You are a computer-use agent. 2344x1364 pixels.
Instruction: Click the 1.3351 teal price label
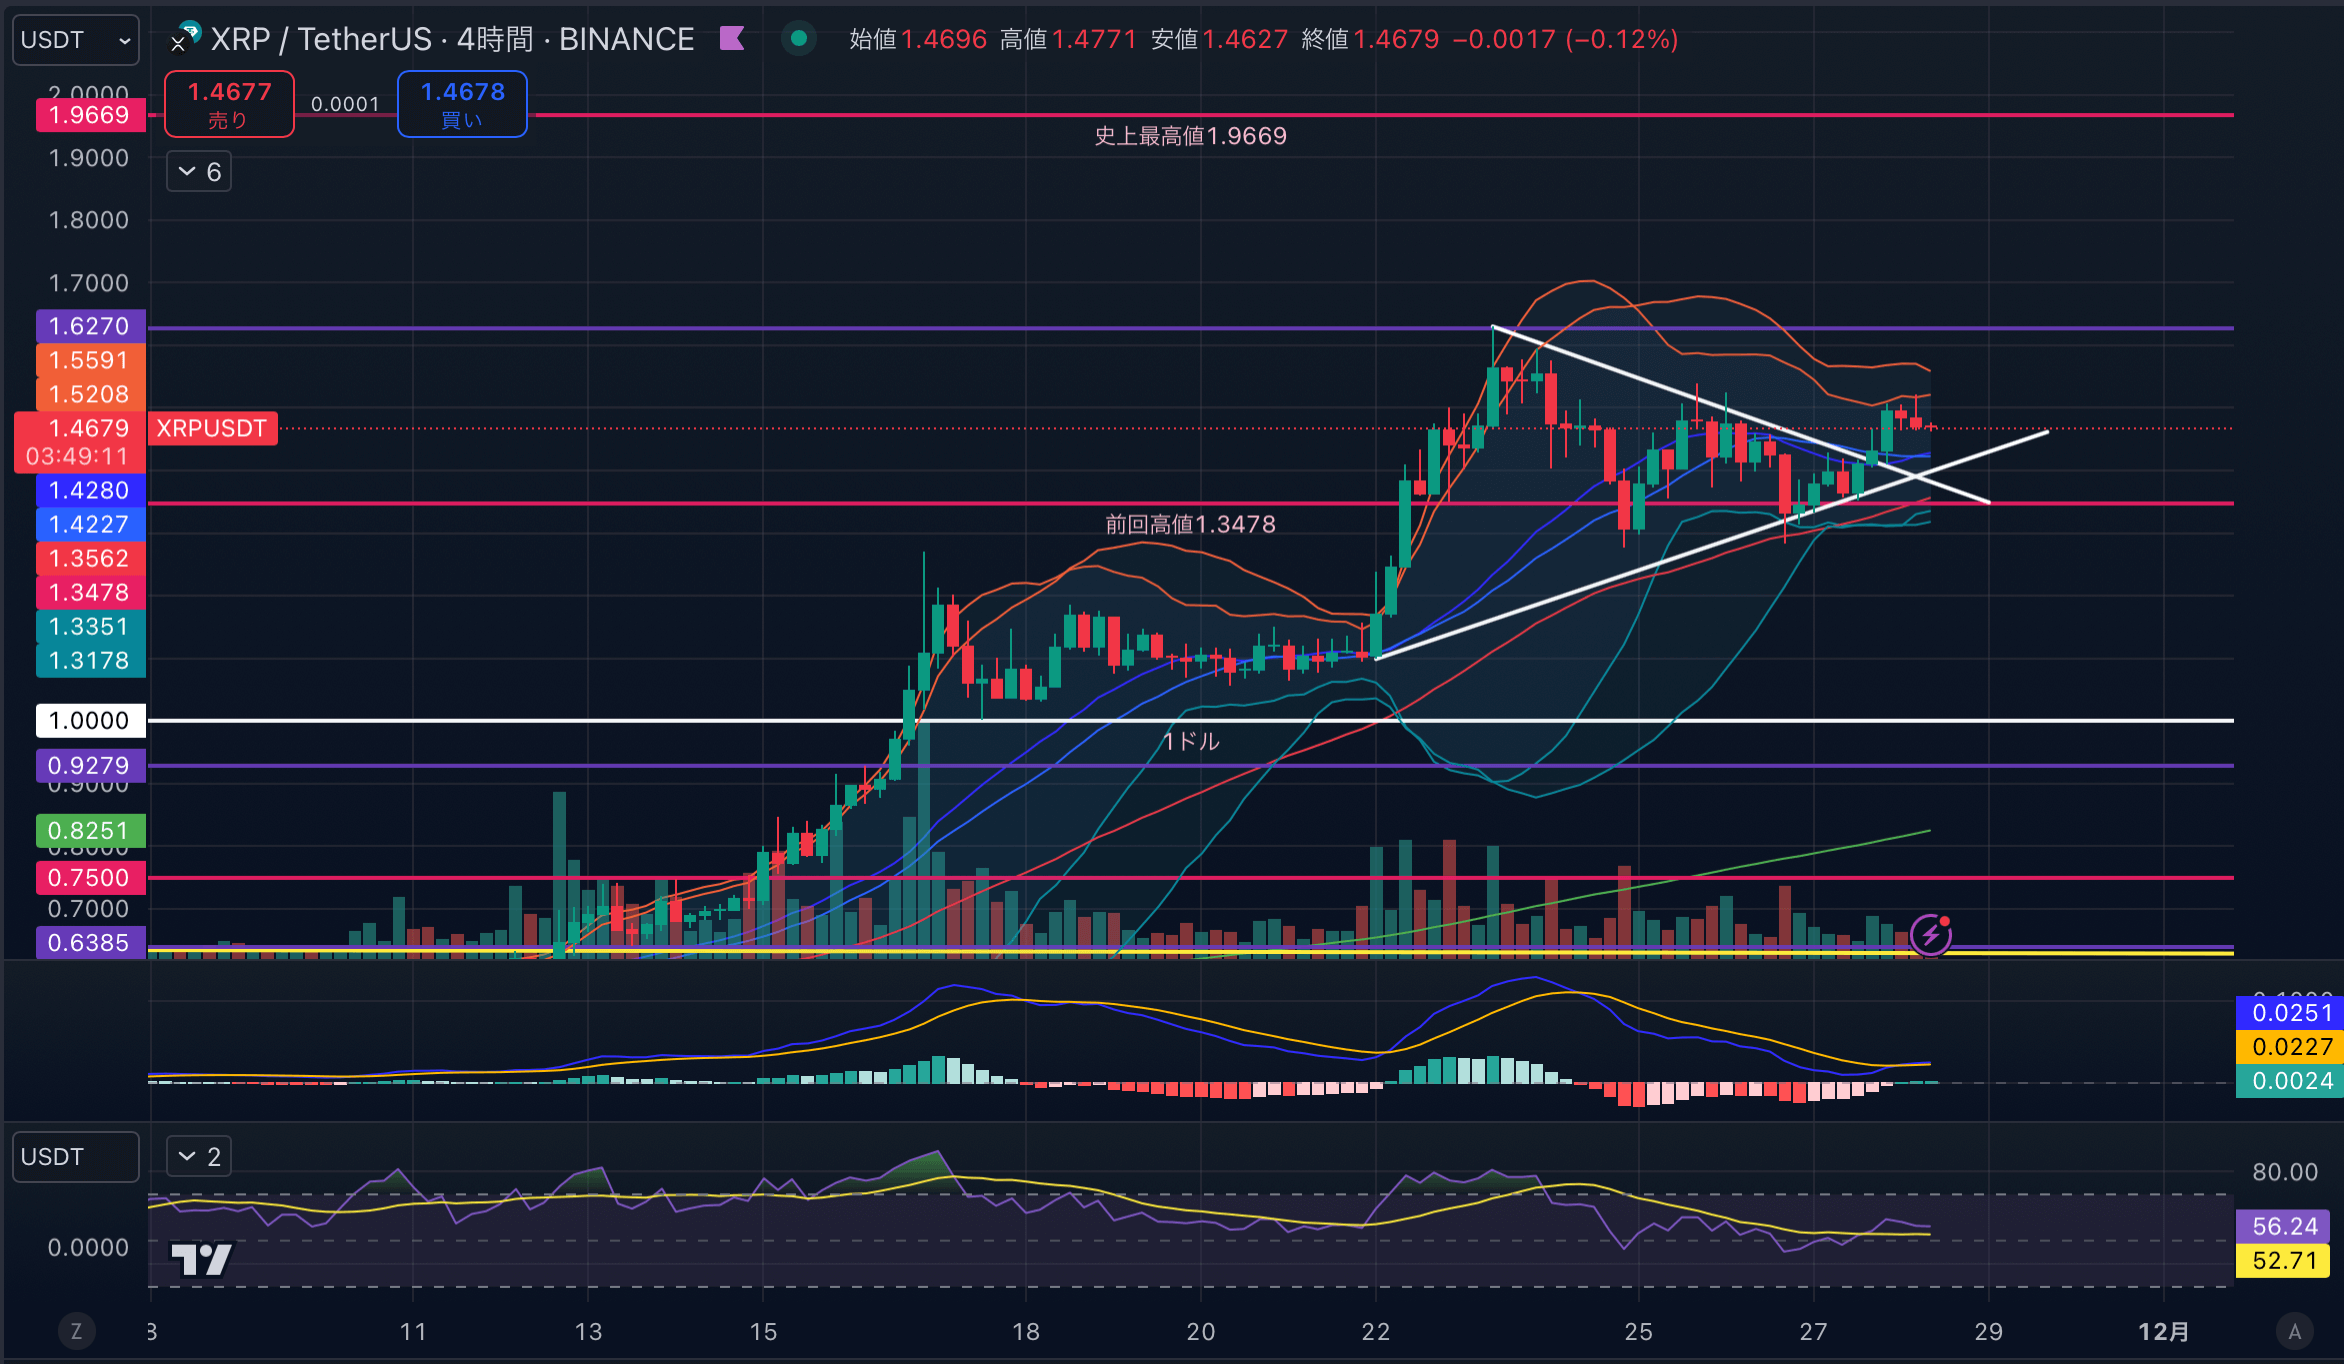coord(90,626)
